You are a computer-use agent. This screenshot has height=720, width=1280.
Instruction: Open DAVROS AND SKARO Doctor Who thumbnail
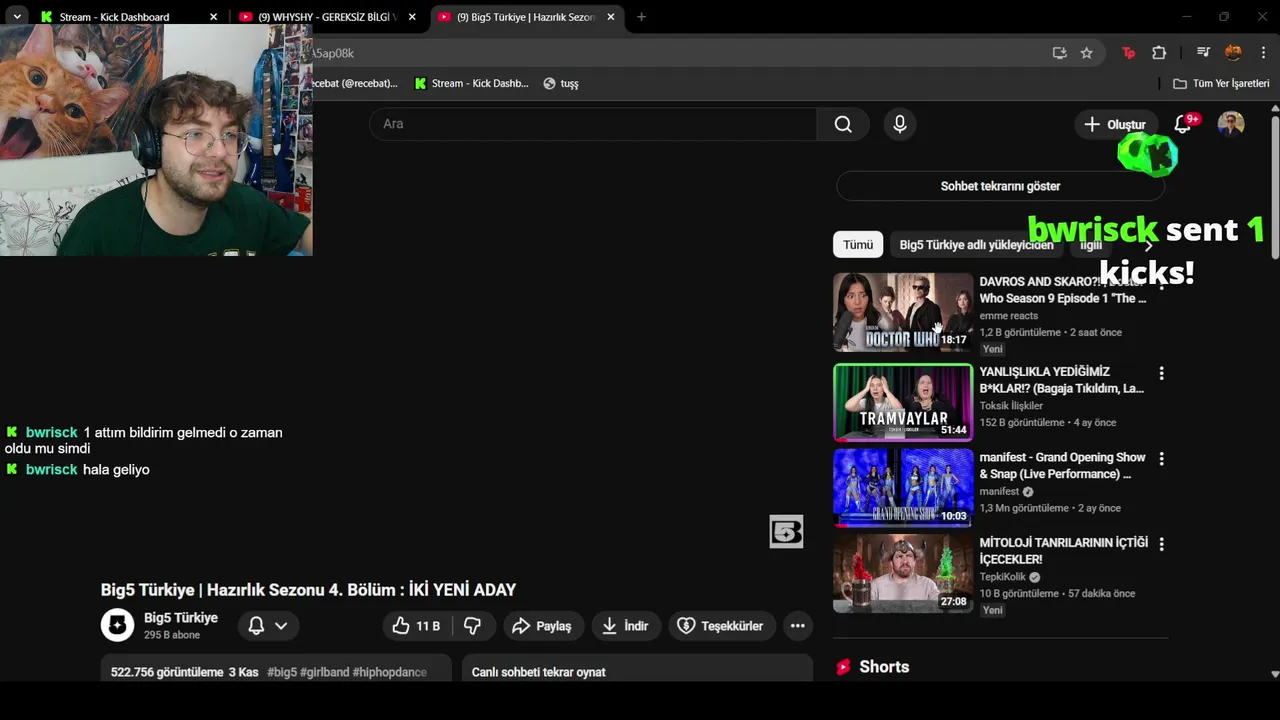pyautogui.click(x=903, y=312)
